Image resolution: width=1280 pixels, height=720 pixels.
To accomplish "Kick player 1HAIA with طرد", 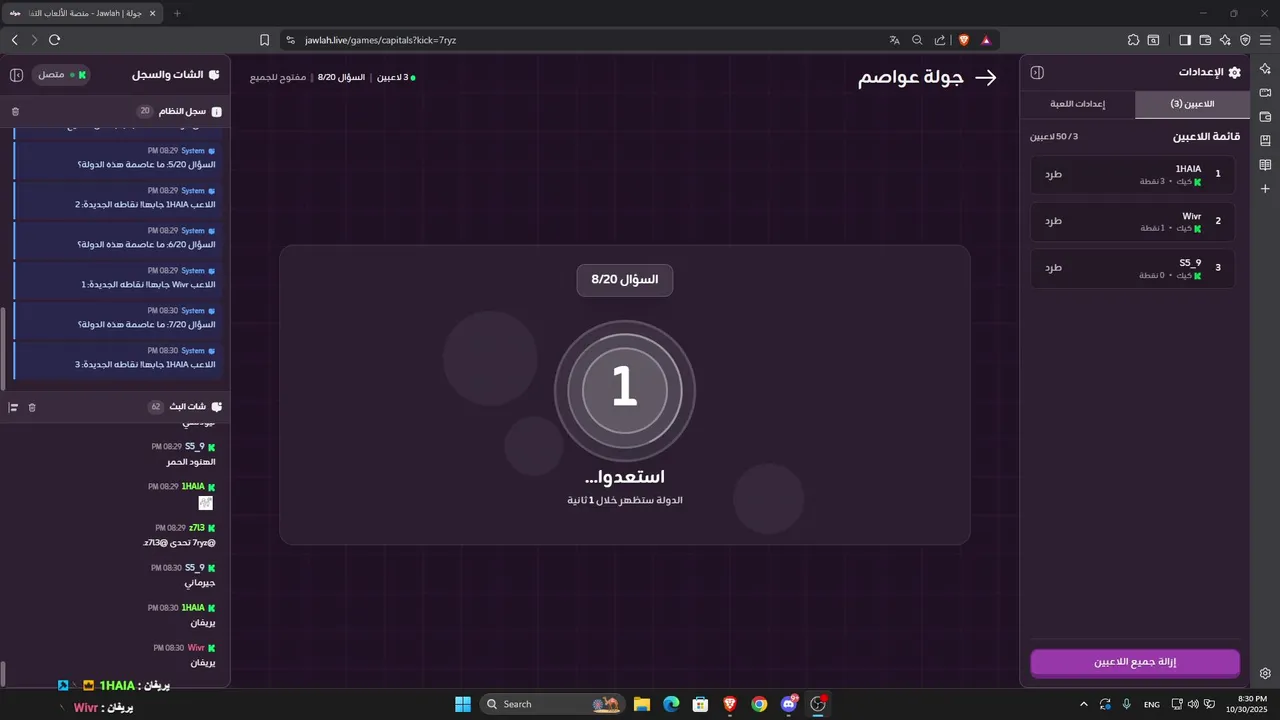I will click(x=1053, y=174).
